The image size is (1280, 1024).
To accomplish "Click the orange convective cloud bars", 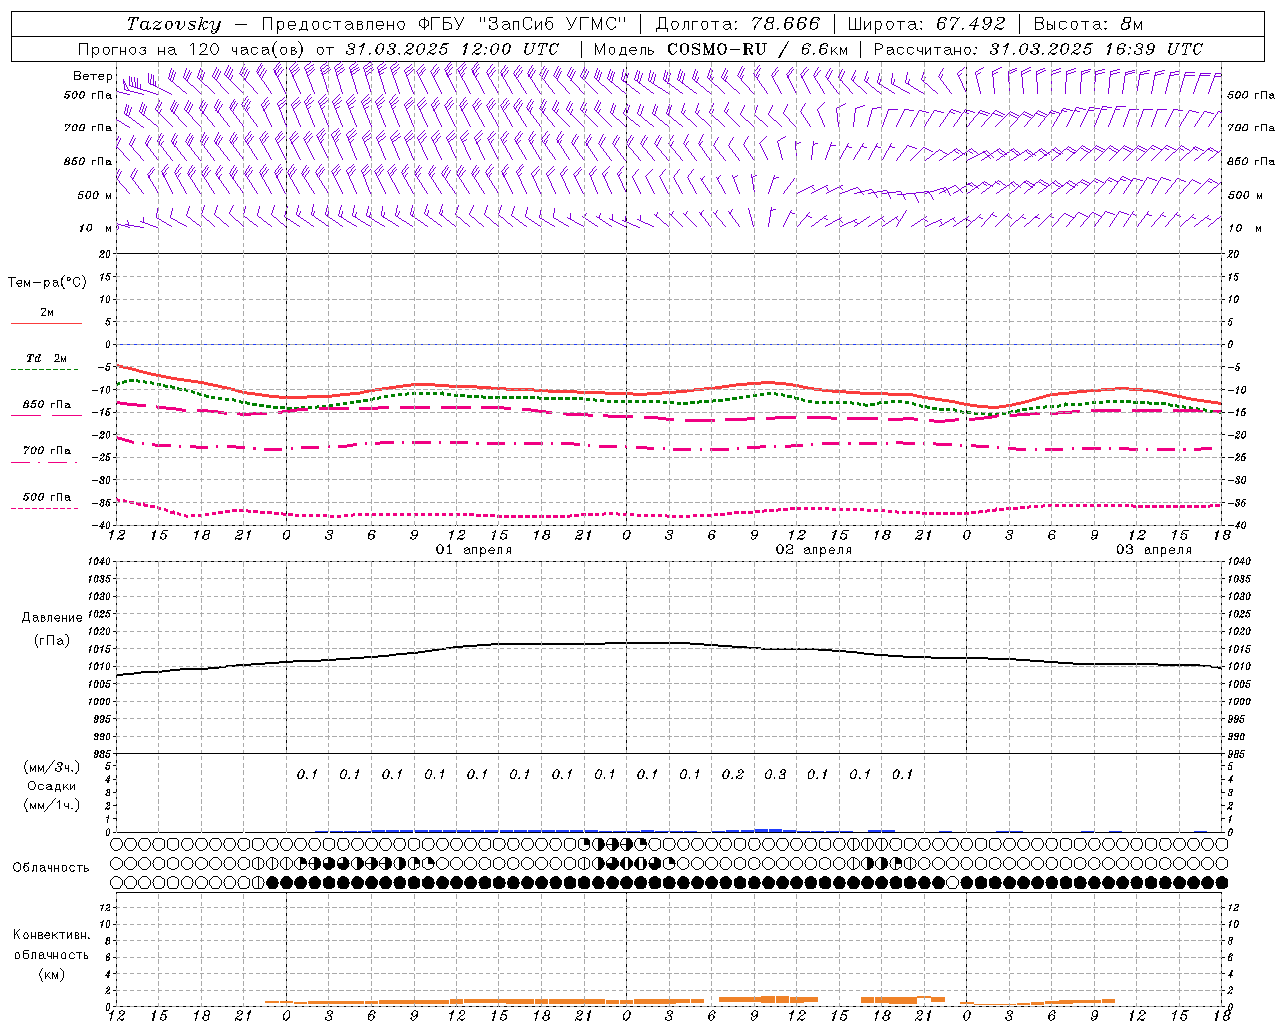I will tap(690, 1001).
